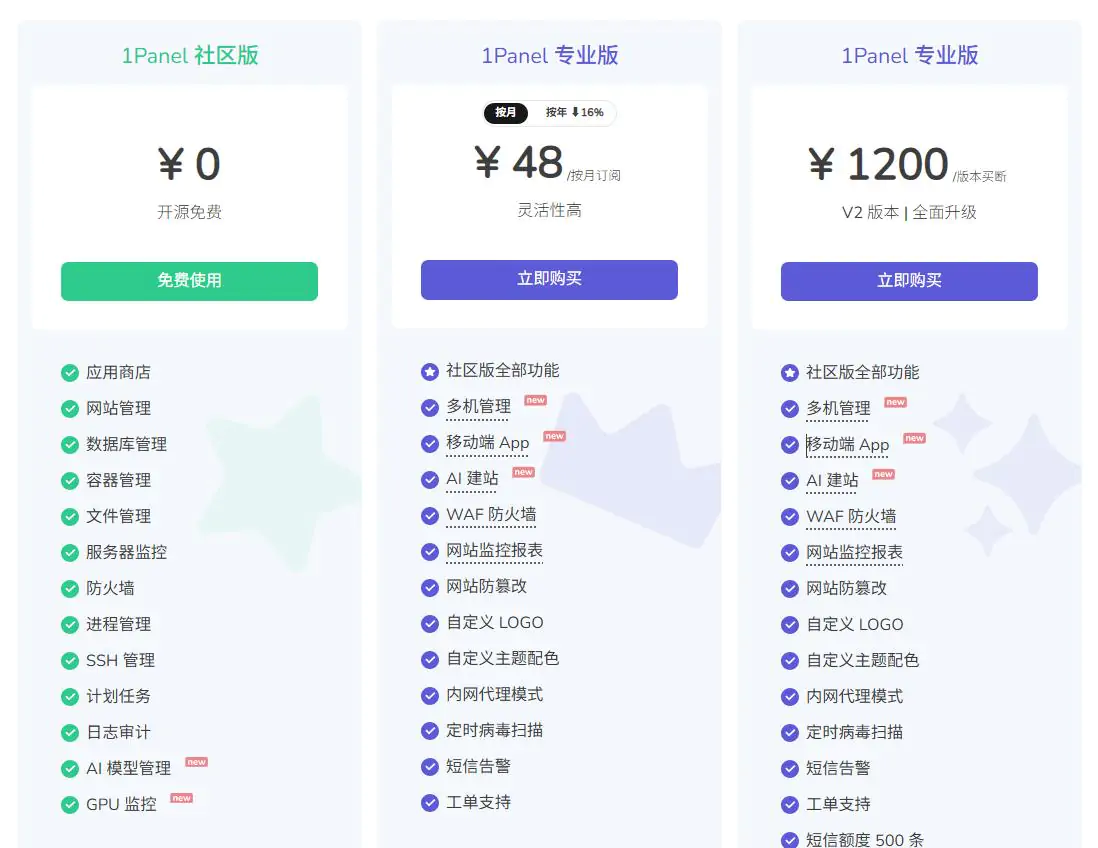Toggle the check beside 网站防篡改
The height and width of the screenshot is (848, 1098).
coord(429,588)
